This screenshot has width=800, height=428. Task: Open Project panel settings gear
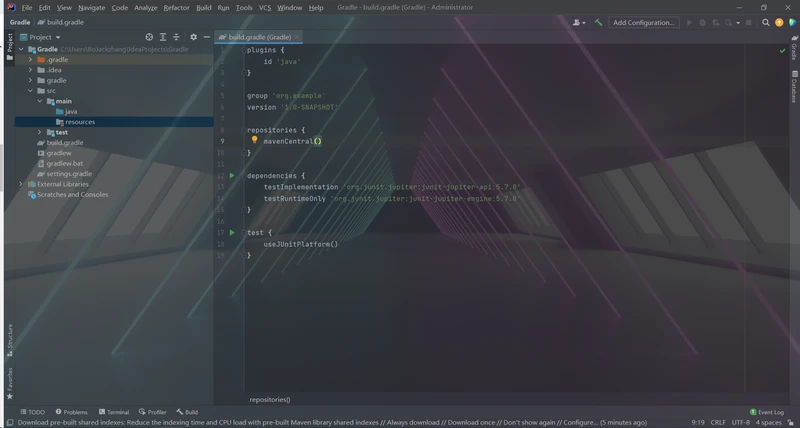click(x=193, y=37)
